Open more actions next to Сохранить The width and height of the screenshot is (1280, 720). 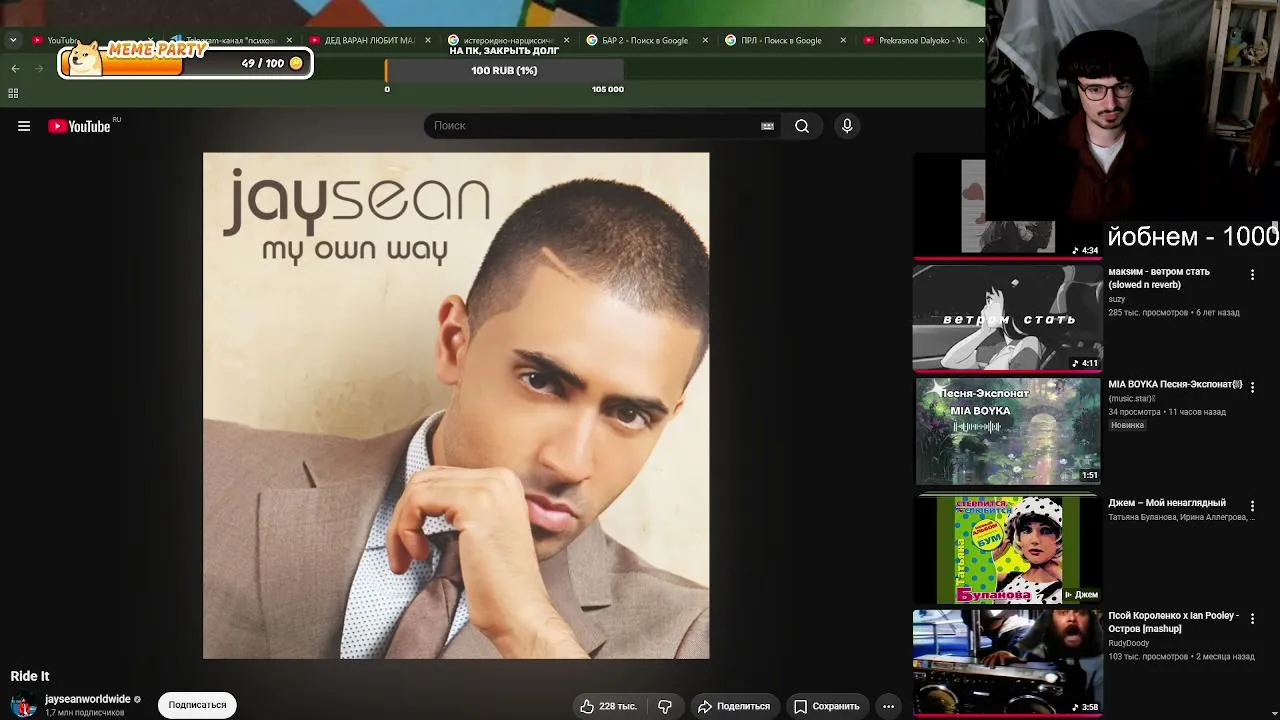pos(888,706)
